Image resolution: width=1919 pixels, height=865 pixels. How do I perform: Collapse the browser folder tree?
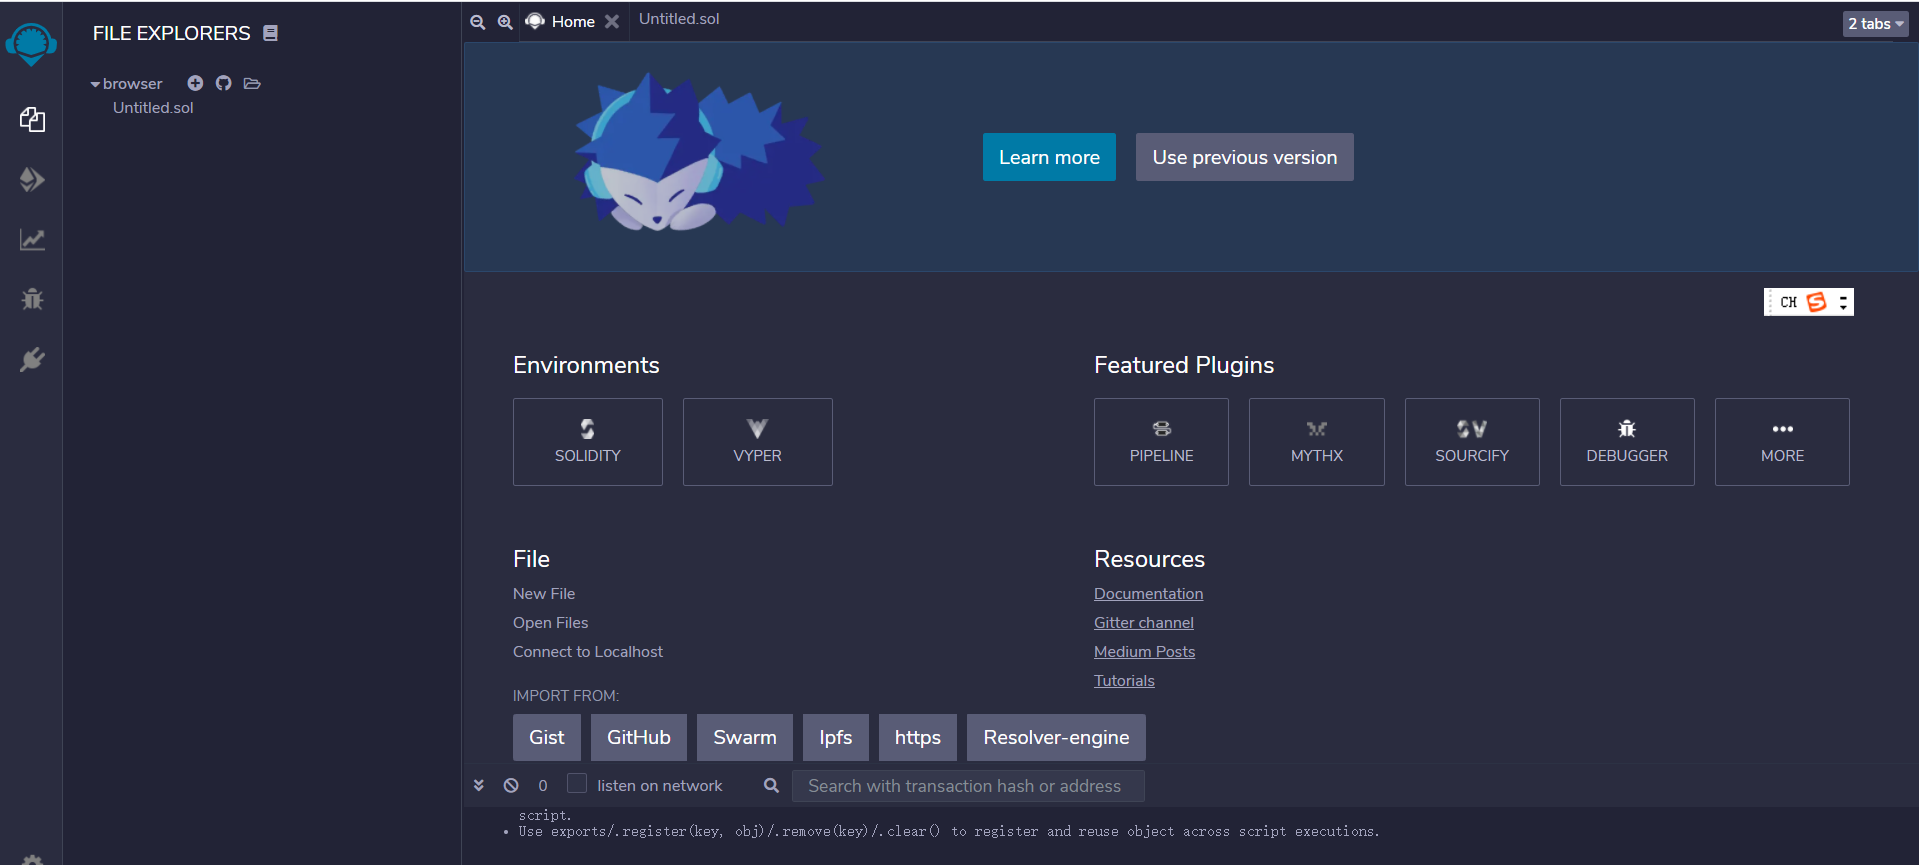pos(95,84)
